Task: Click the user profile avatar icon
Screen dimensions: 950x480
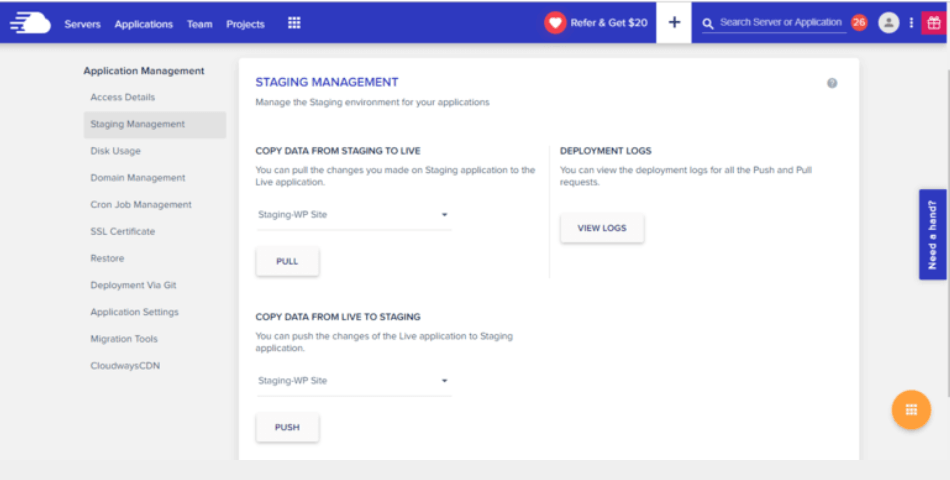Action: [x=888, y=23]
